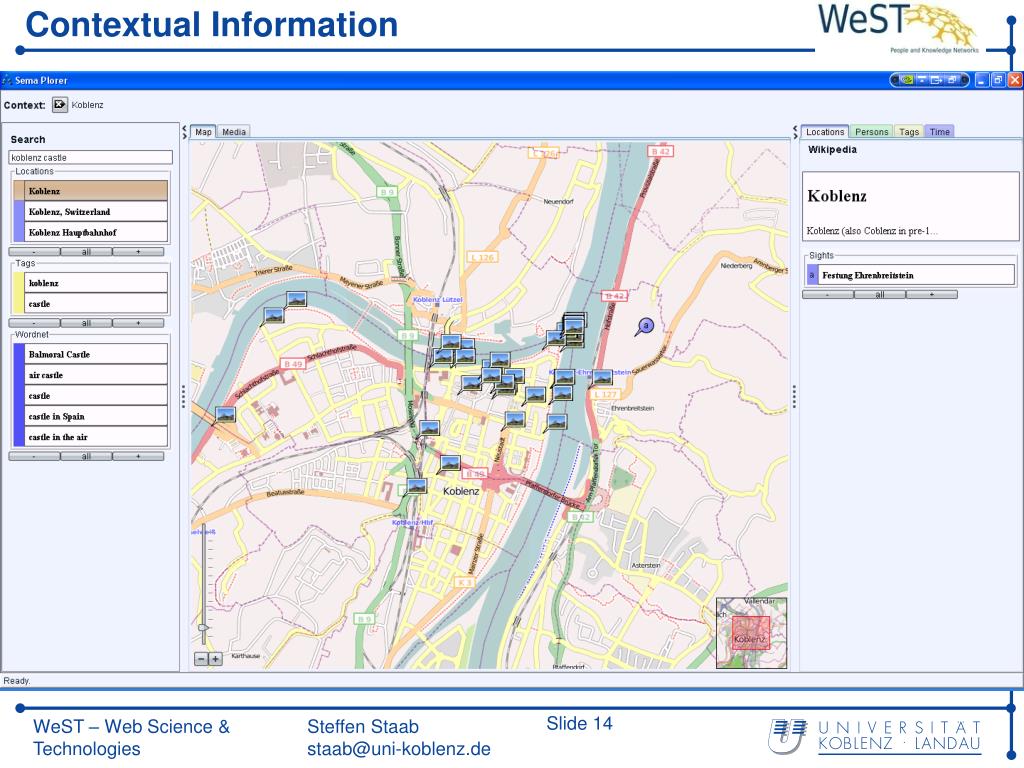Collapse the left Search panel with its arrows
Image resolution: width=1024 pixels, height=768 pixels.
coord(184,132)
